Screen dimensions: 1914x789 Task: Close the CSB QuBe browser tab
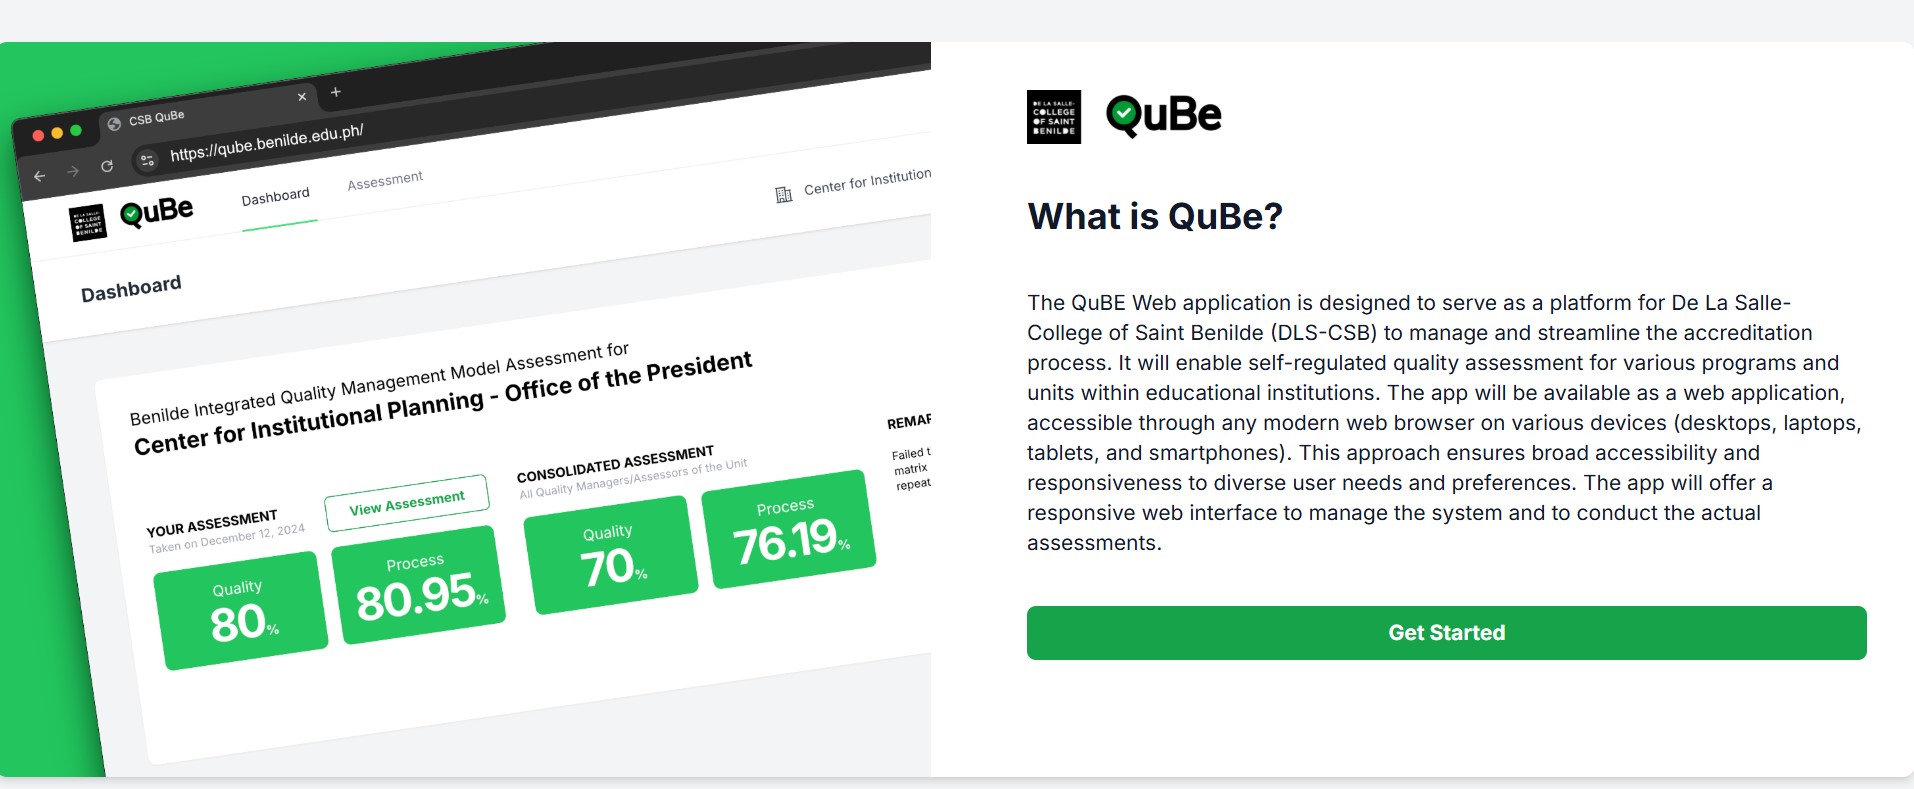pyautogui.click(x=302, y=97)
